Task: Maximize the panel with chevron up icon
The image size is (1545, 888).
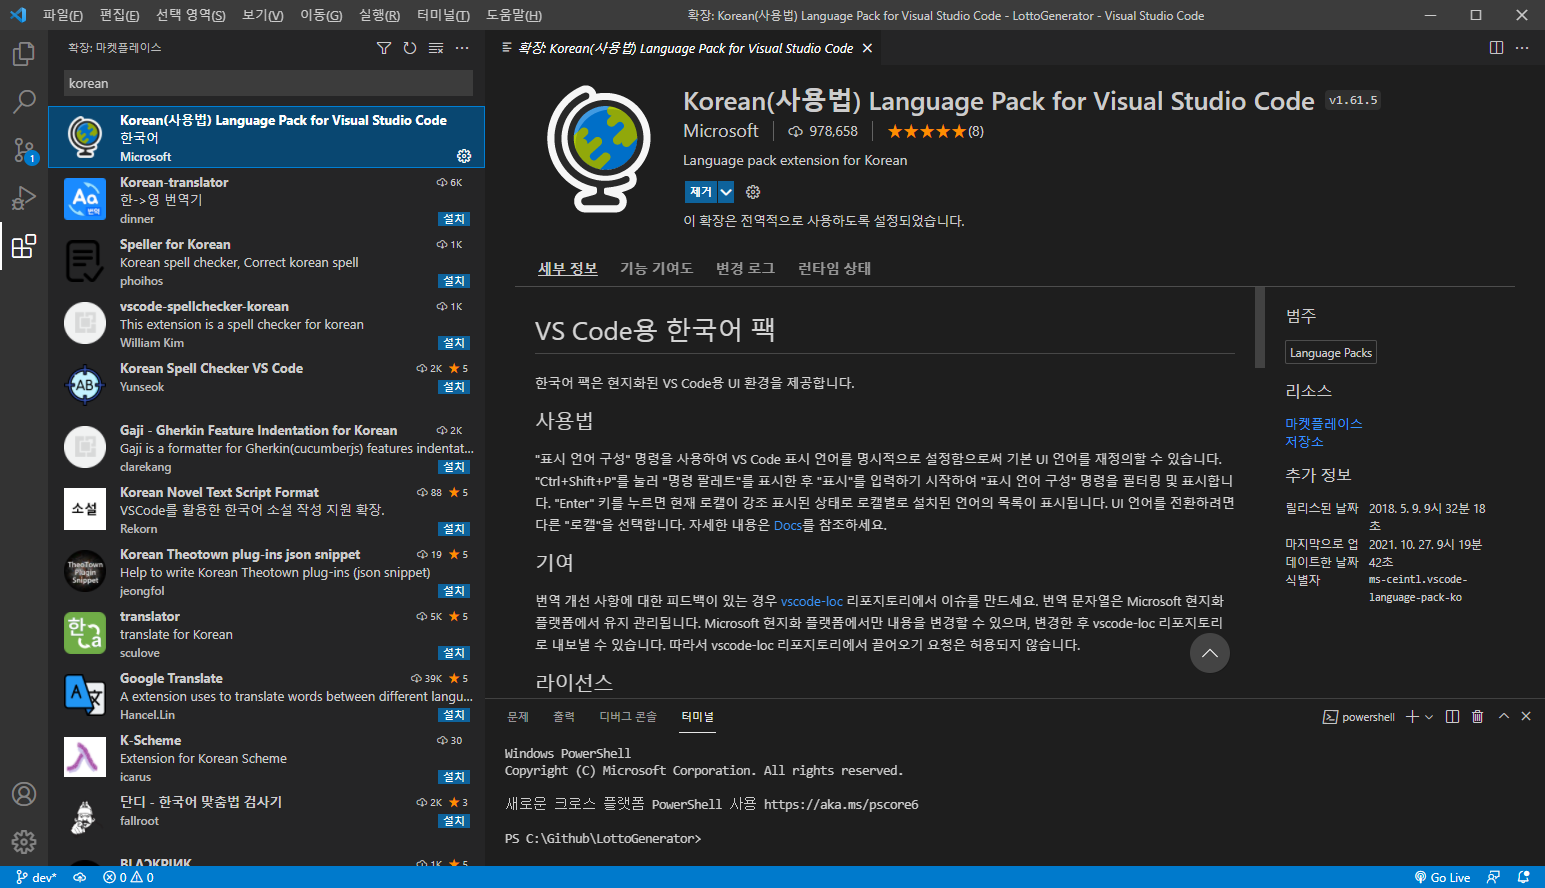Action: pyautogui.click(x=1503, y=716)
